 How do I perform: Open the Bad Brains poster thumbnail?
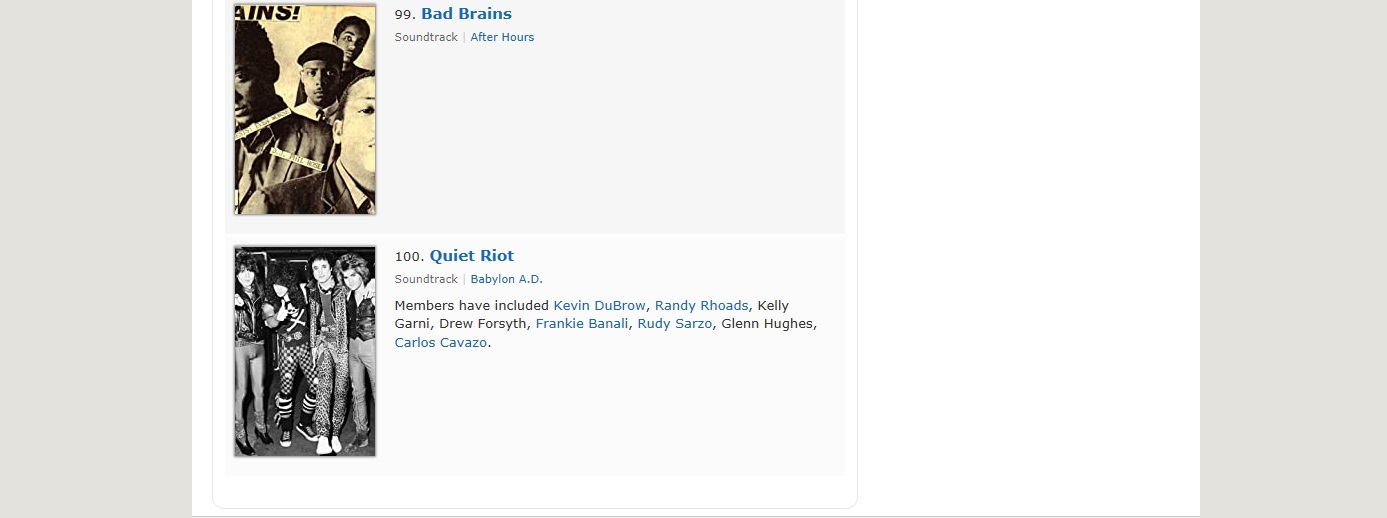click(x=305, y=109)
